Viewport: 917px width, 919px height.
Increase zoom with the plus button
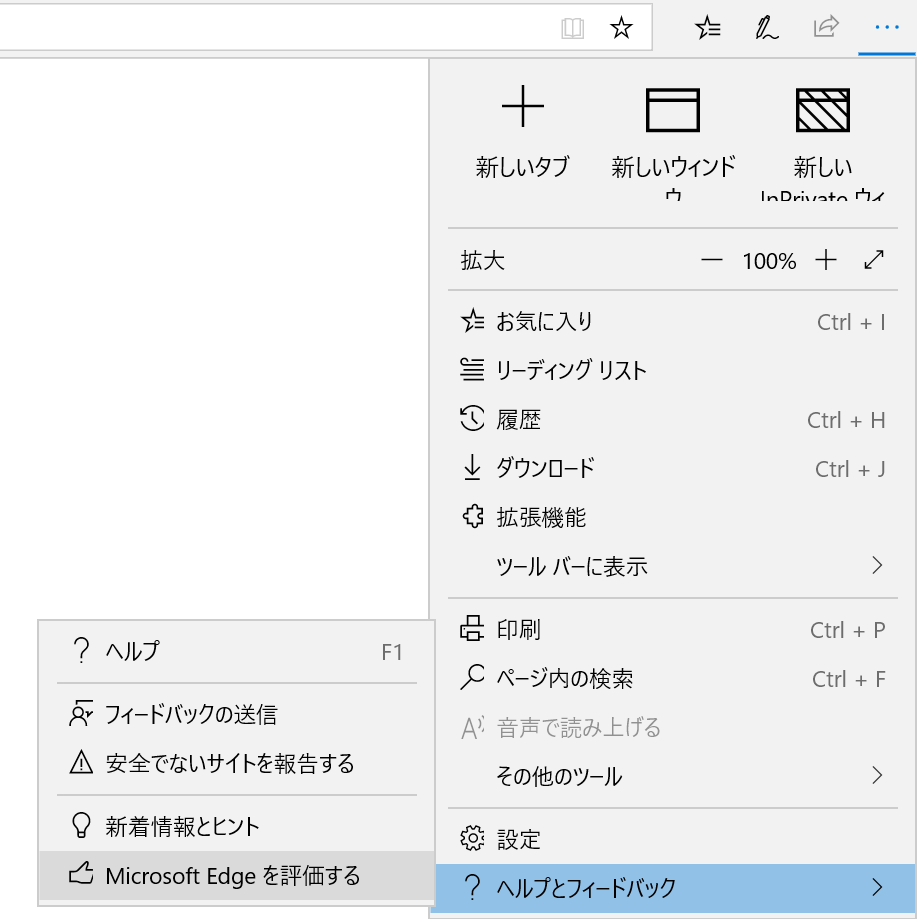pyautogui.click(x=826, y=260)
